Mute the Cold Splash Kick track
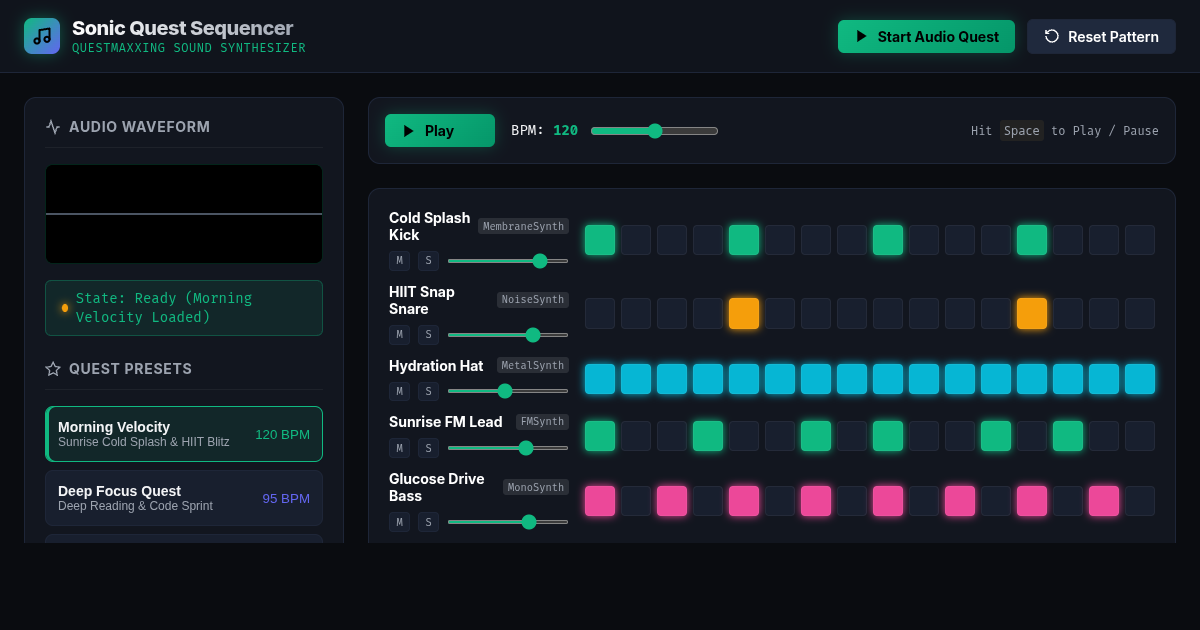Image resolution: width=1200 pixels, height=630 pixels. pyautogui.click(x=399, y=261)
